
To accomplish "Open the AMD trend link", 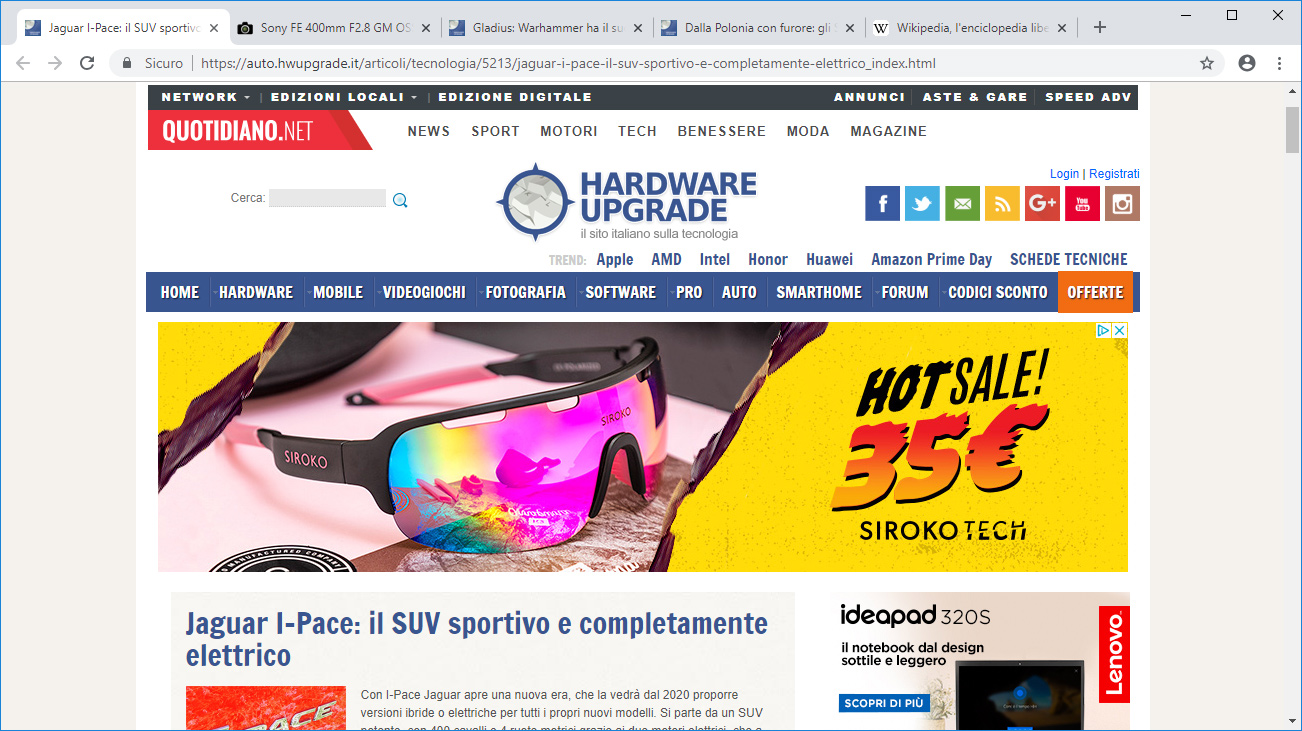I will pos(666,259).
